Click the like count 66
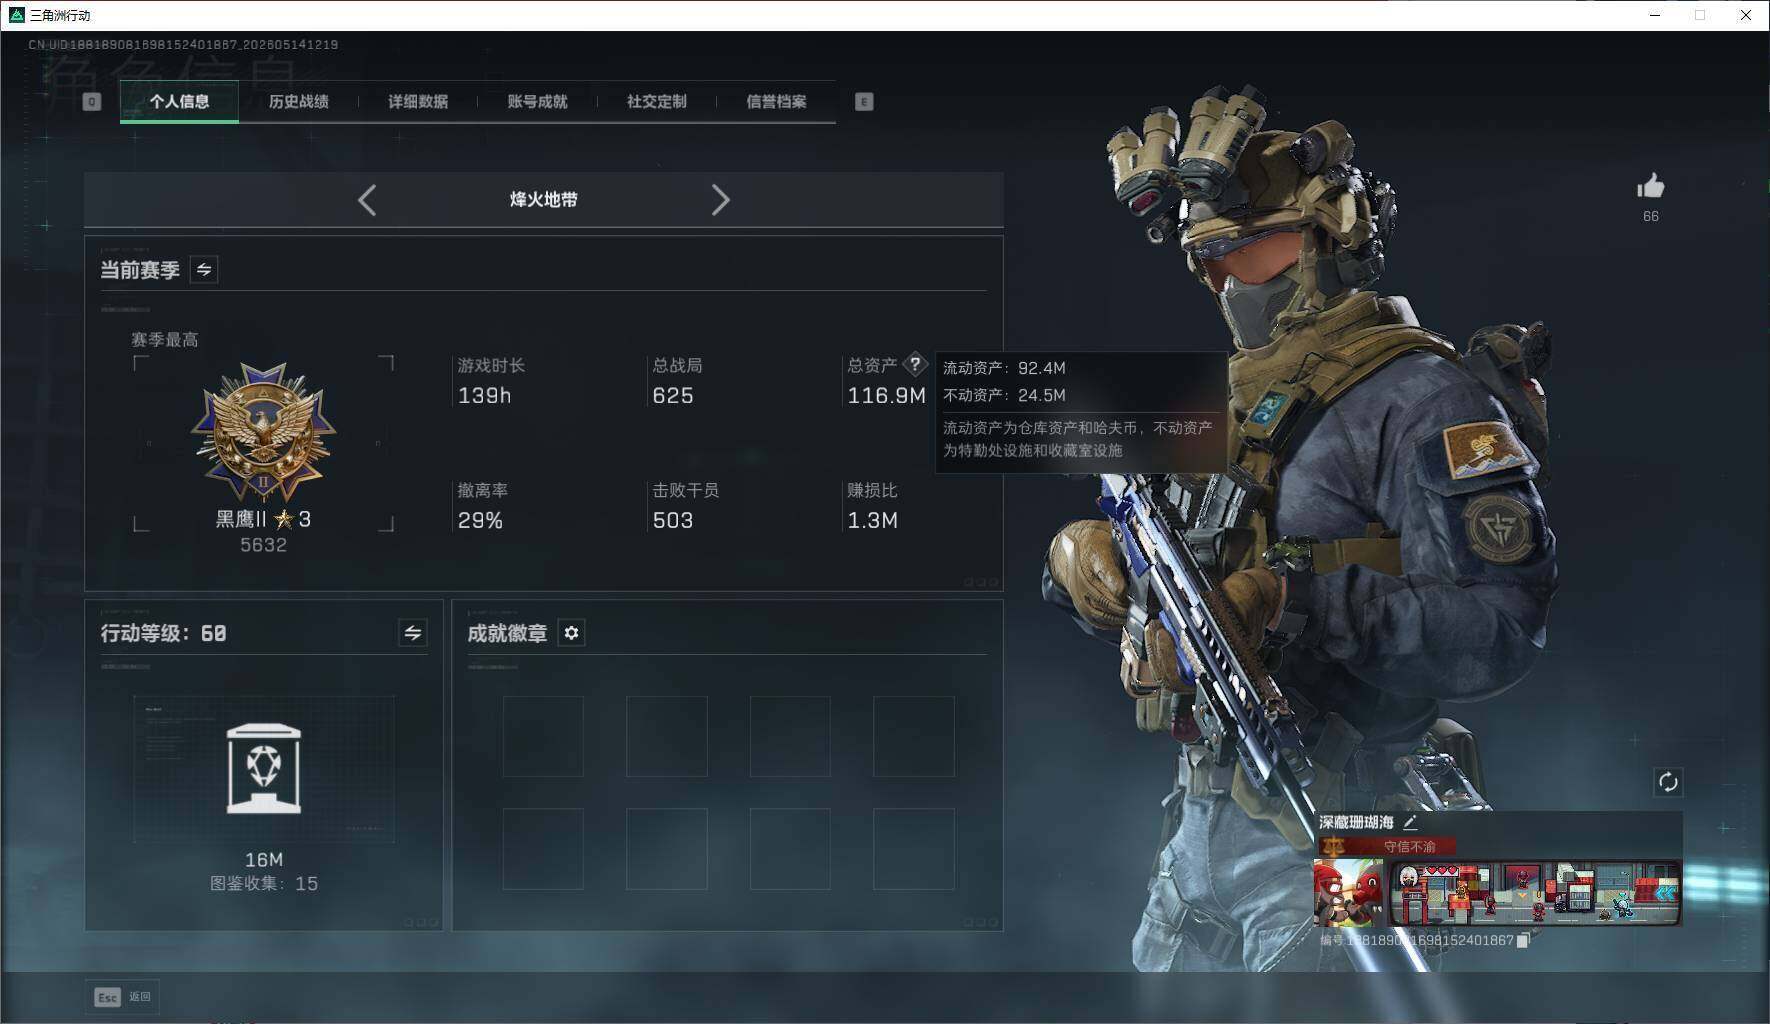The height and width of the screenshot is (1024, 1770). [1650, 216]
